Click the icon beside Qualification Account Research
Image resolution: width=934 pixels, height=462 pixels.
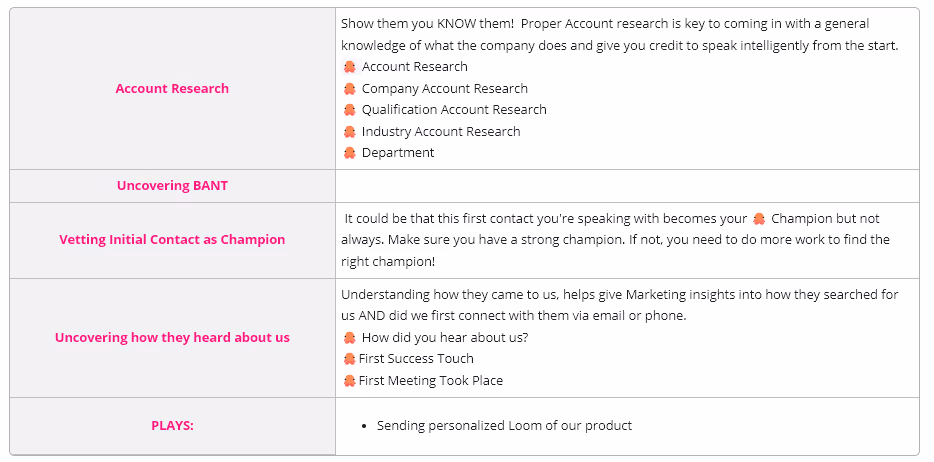(350, 110)
